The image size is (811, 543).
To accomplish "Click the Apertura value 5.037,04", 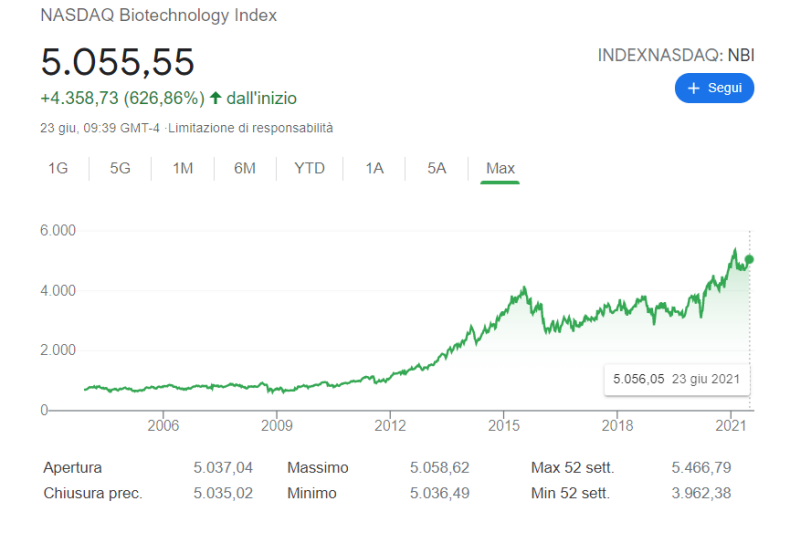I will pyautogui.click(x=223, y=468).
